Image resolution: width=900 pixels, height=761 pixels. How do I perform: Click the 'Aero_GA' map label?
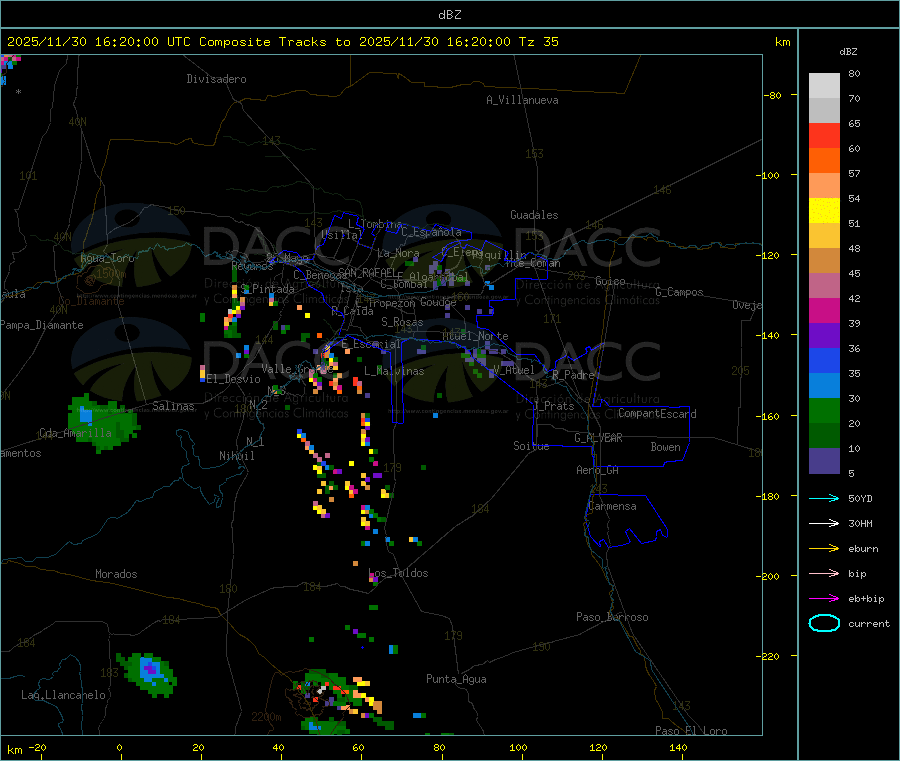(598, 470)
